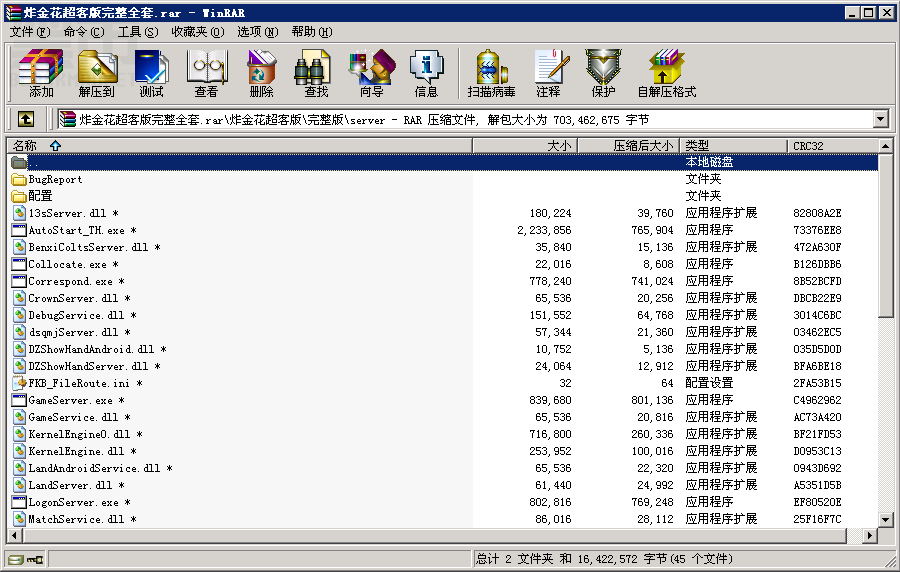Sort by Name (名称) column header
Screen dimensions: 900x572
pyautogui.click(x=239, y=146)
